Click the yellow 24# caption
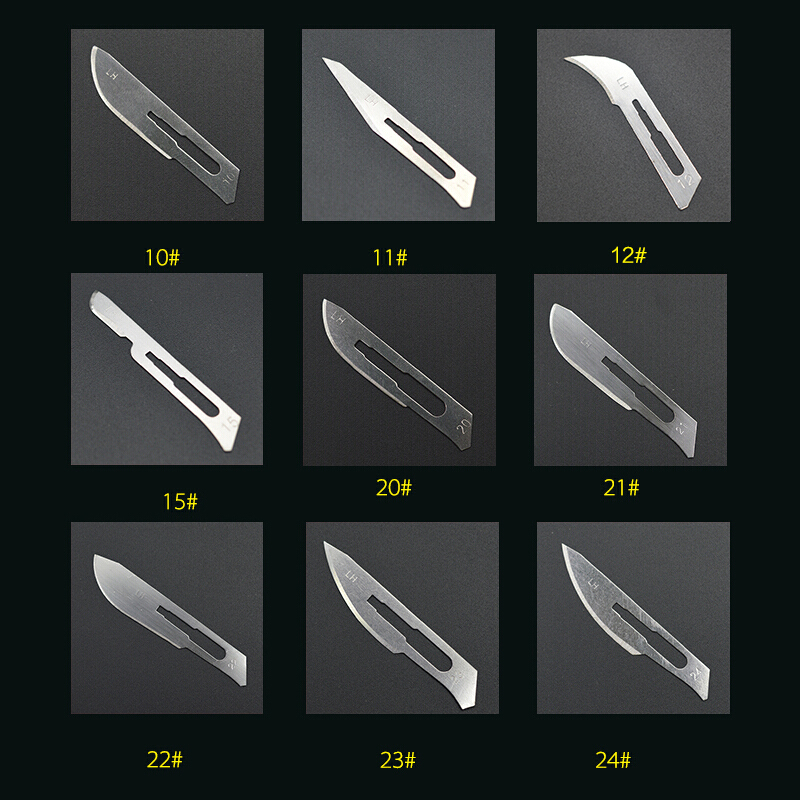This screenshot has width=800, height=800. tap(613, 760)
